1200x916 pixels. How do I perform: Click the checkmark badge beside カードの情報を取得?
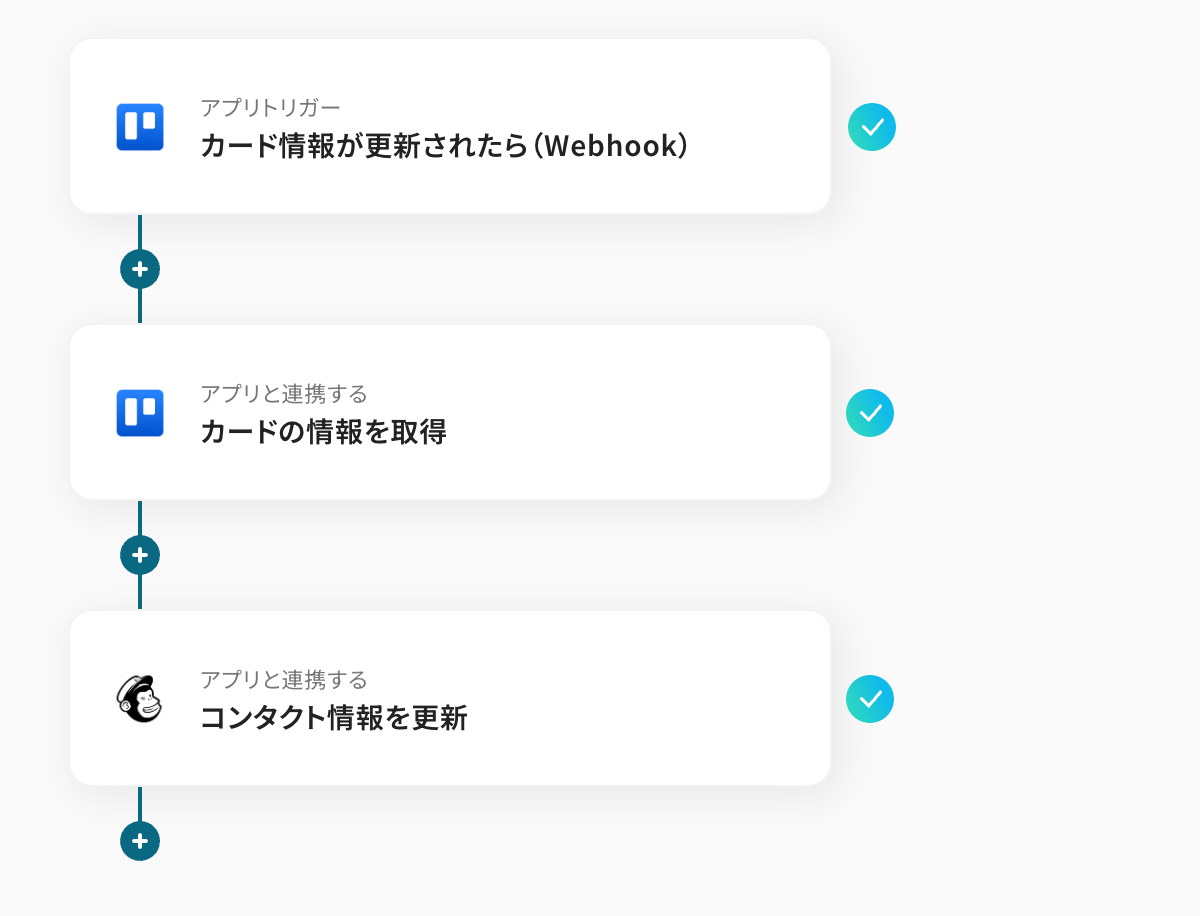pyautogui.click(x=870, y=413)
